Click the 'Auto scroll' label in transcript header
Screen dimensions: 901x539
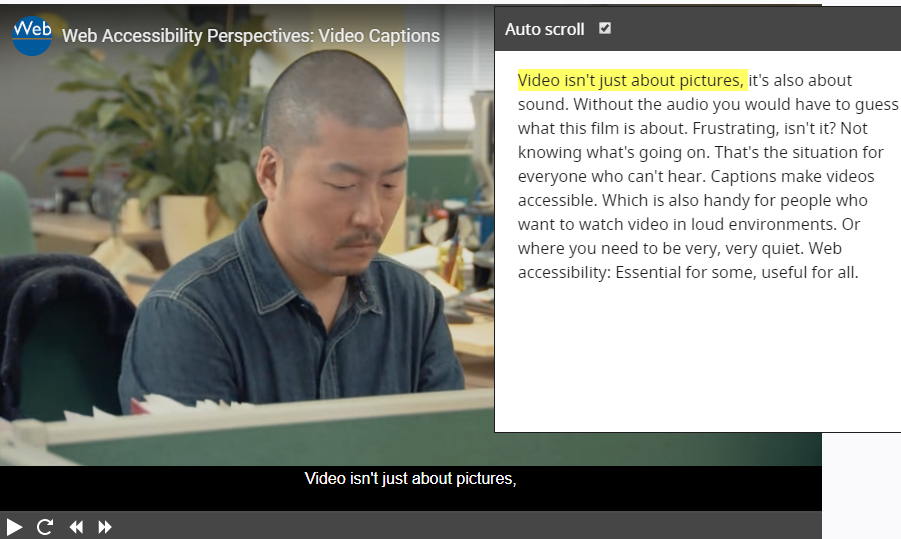(544, 29)
